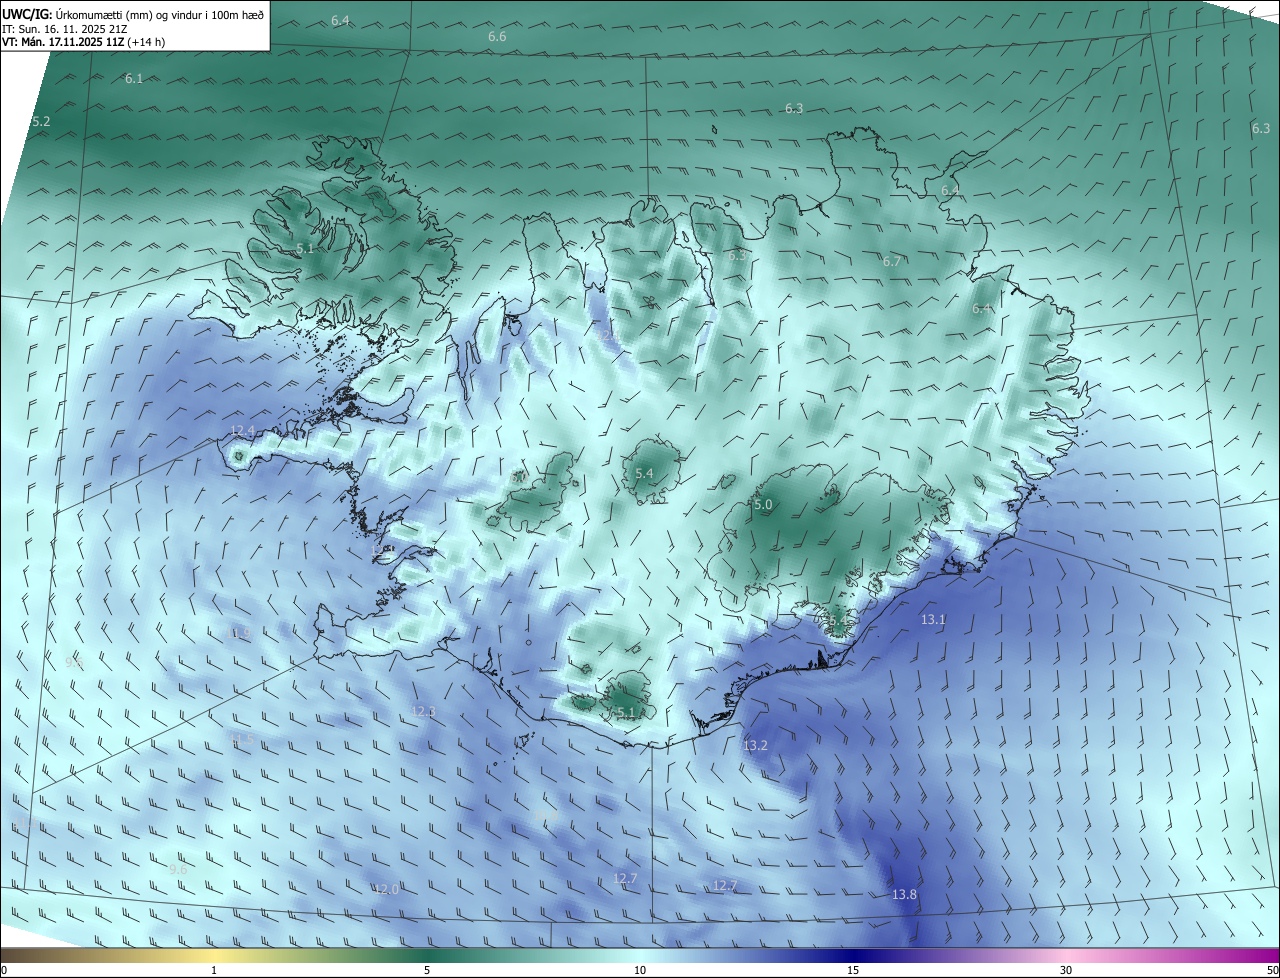Click the 13.2 value label
The image size is (1280, 978).
pyautogui.click(x=756, y=746)
